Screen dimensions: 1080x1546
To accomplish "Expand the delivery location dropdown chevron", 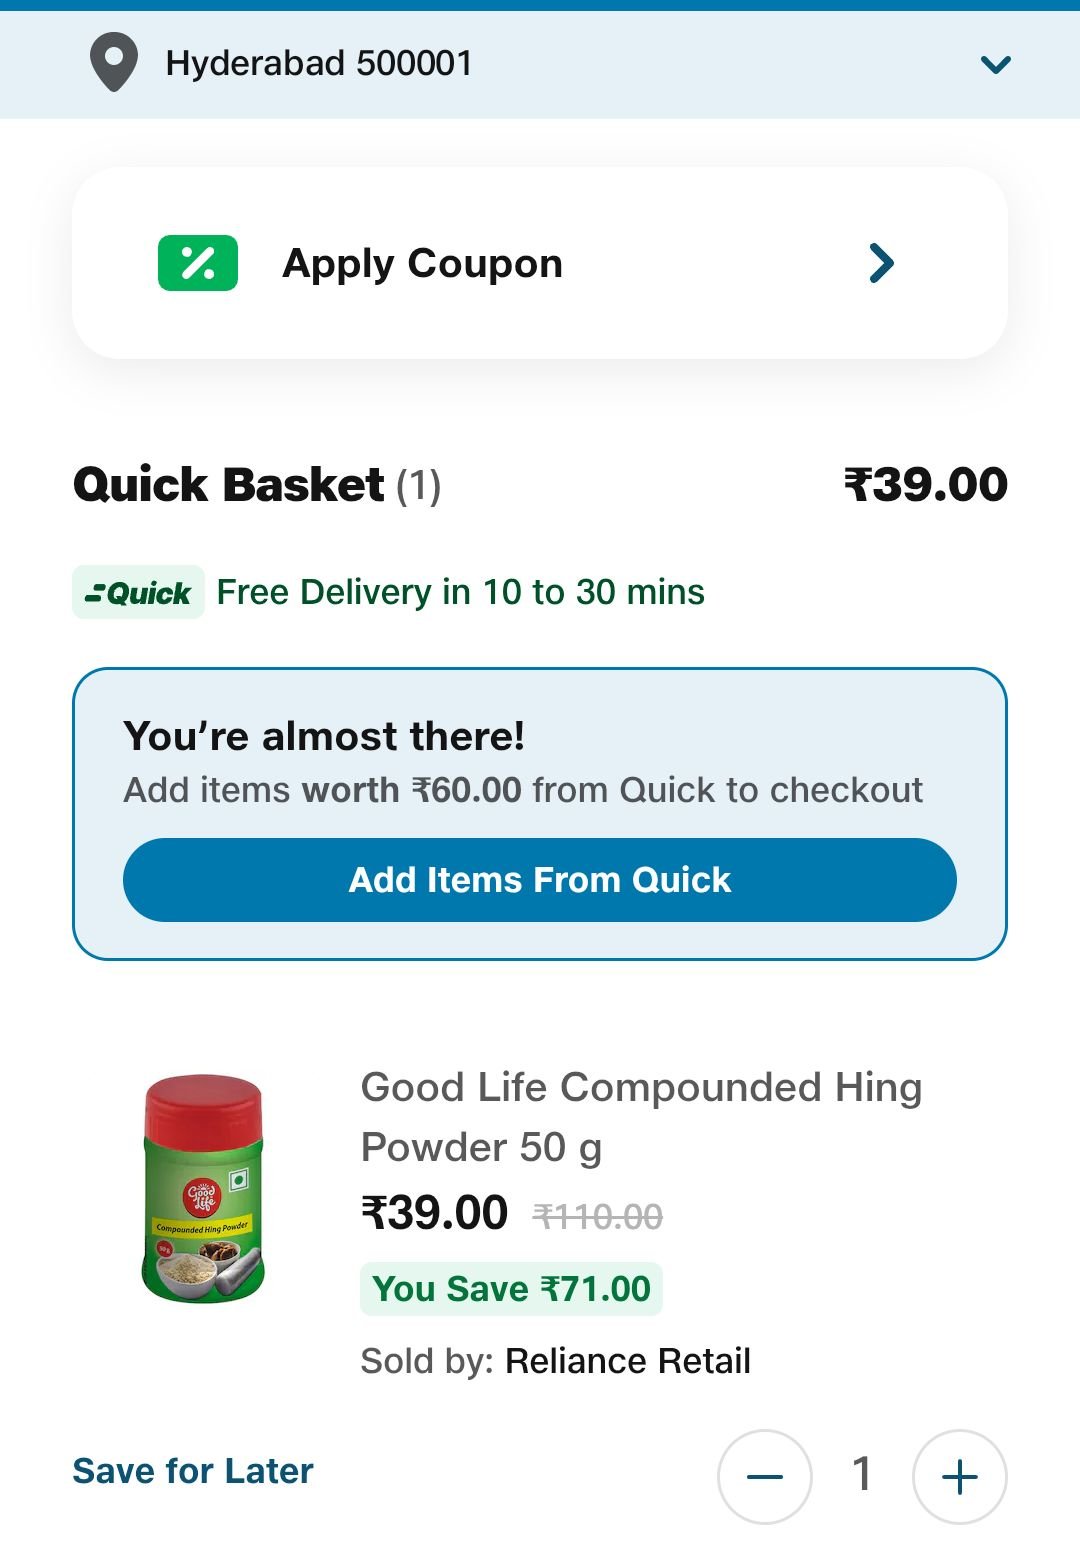I will coord(996,65).
